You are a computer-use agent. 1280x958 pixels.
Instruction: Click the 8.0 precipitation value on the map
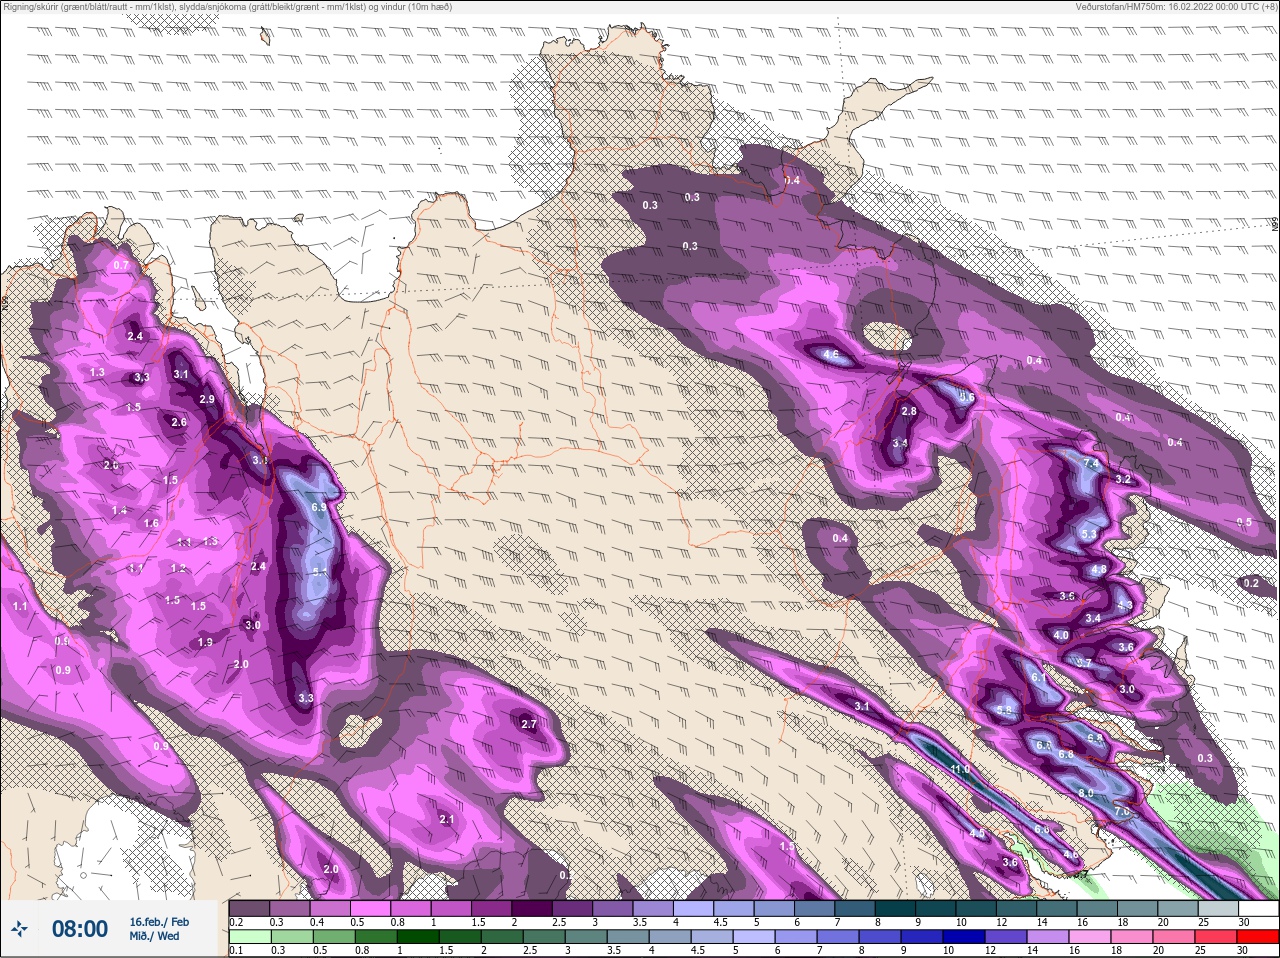(1086, 792)
